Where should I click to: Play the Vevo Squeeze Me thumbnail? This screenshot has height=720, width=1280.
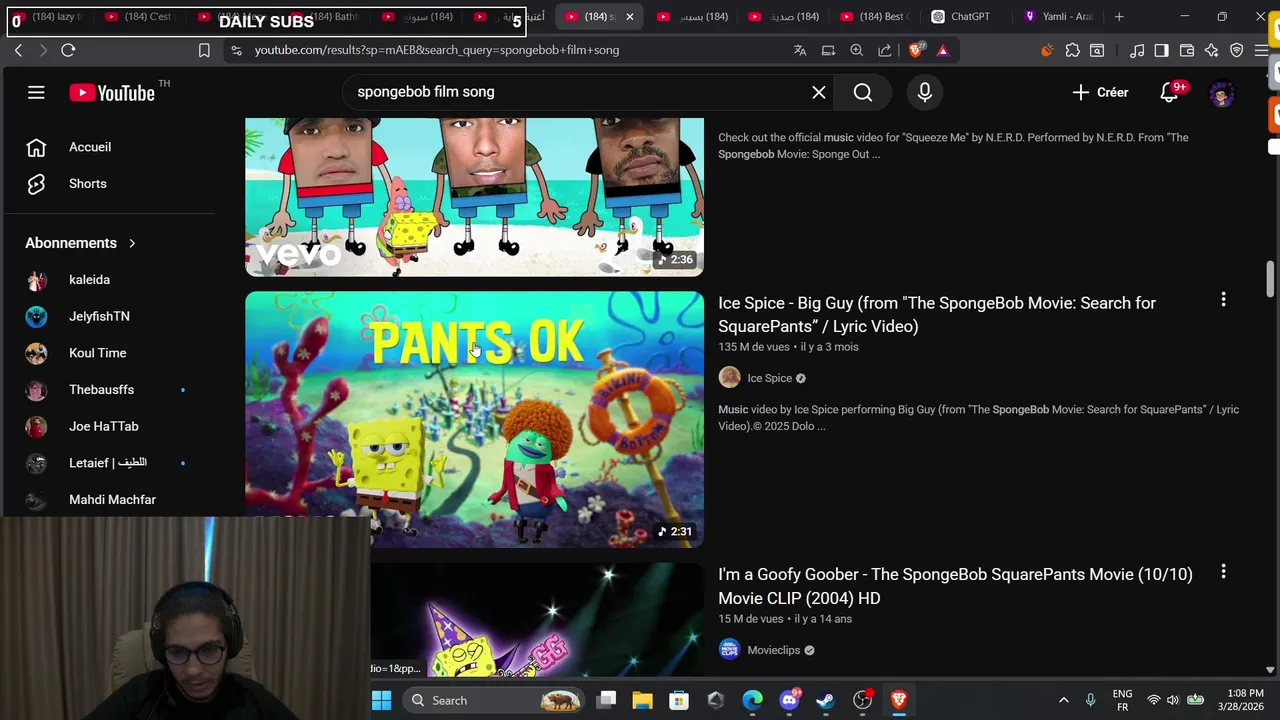[x=474, y=197]
